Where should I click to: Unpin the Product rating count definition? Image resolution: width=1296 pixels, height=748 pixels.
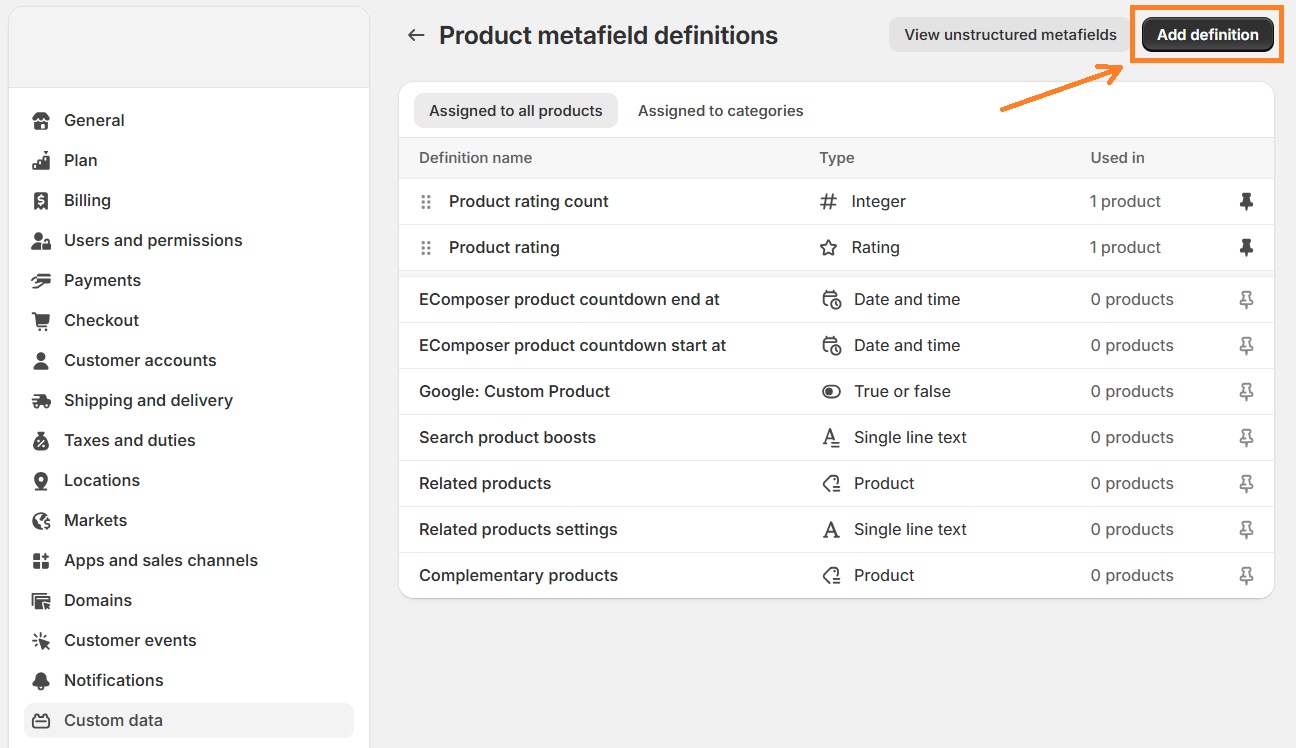click(x=1246, y=201)
